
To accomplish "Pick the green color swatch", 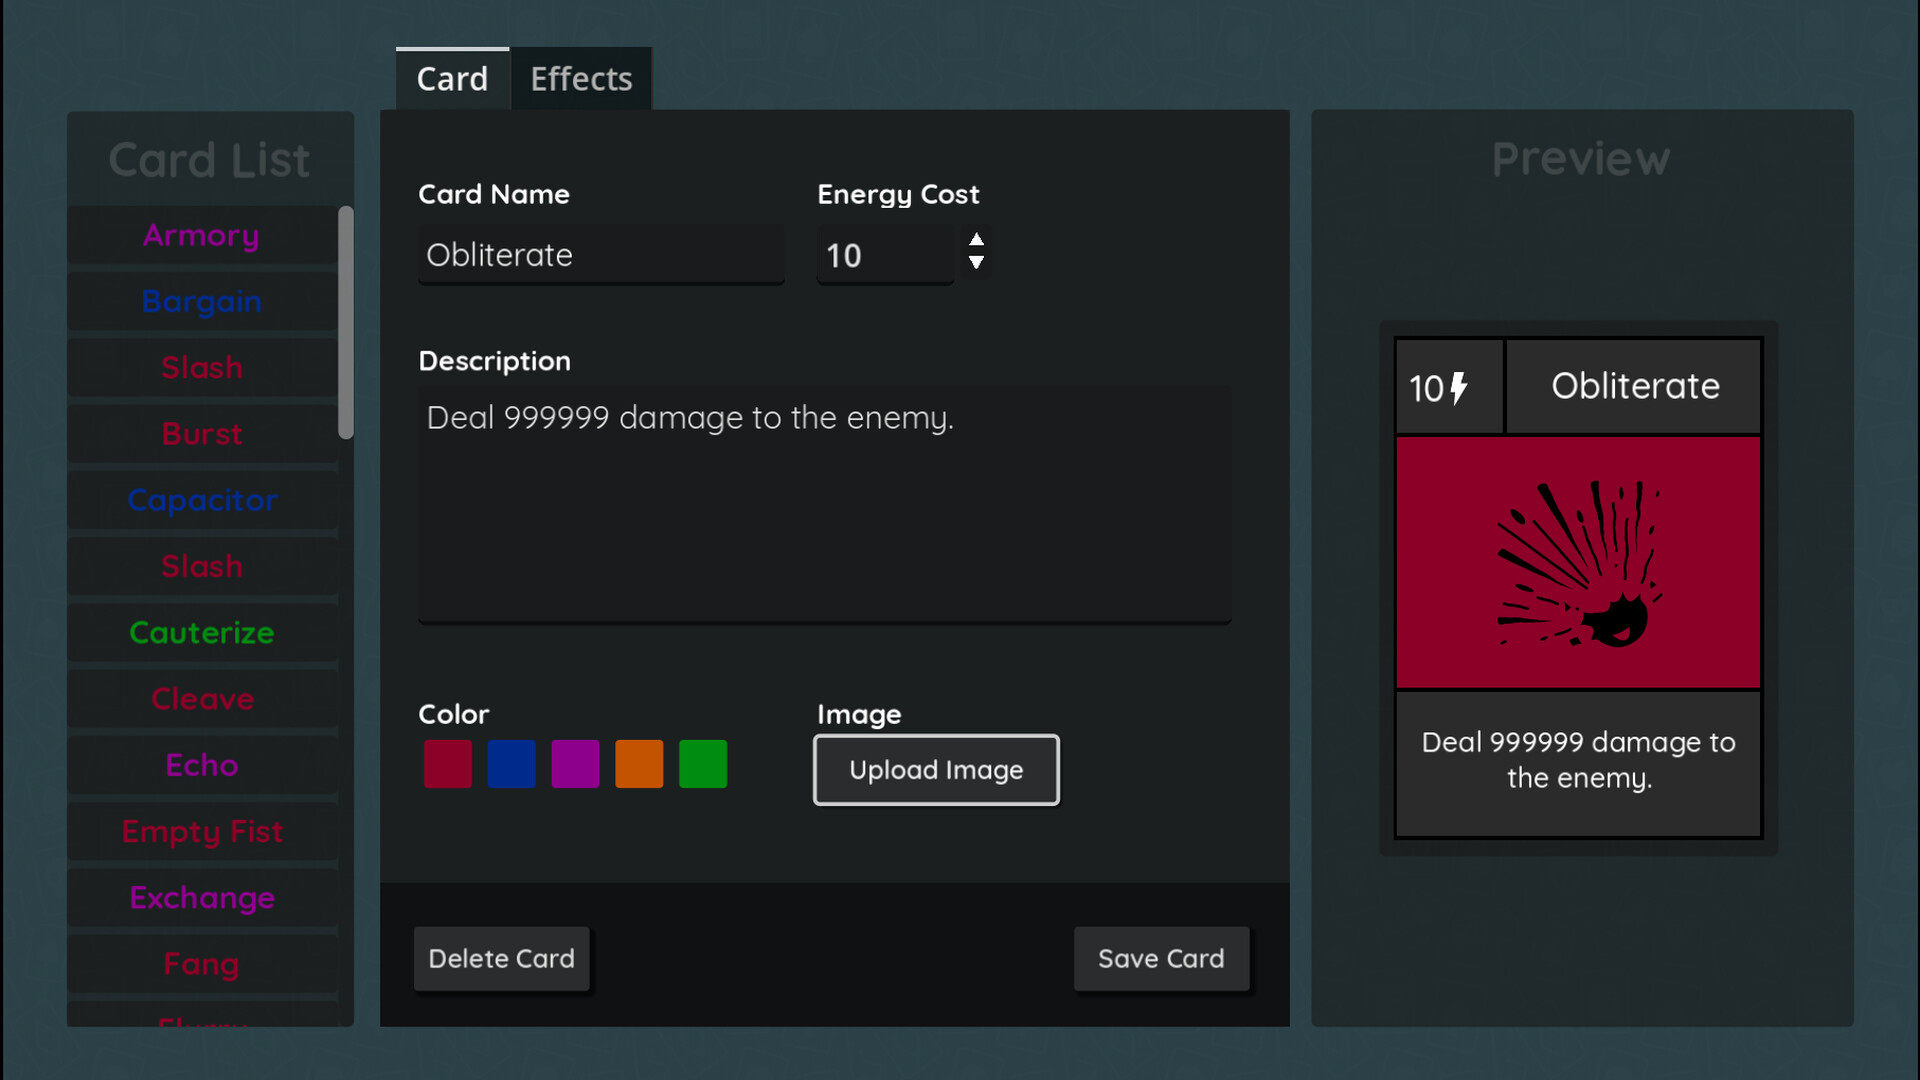I will click(x=703, y=763).
